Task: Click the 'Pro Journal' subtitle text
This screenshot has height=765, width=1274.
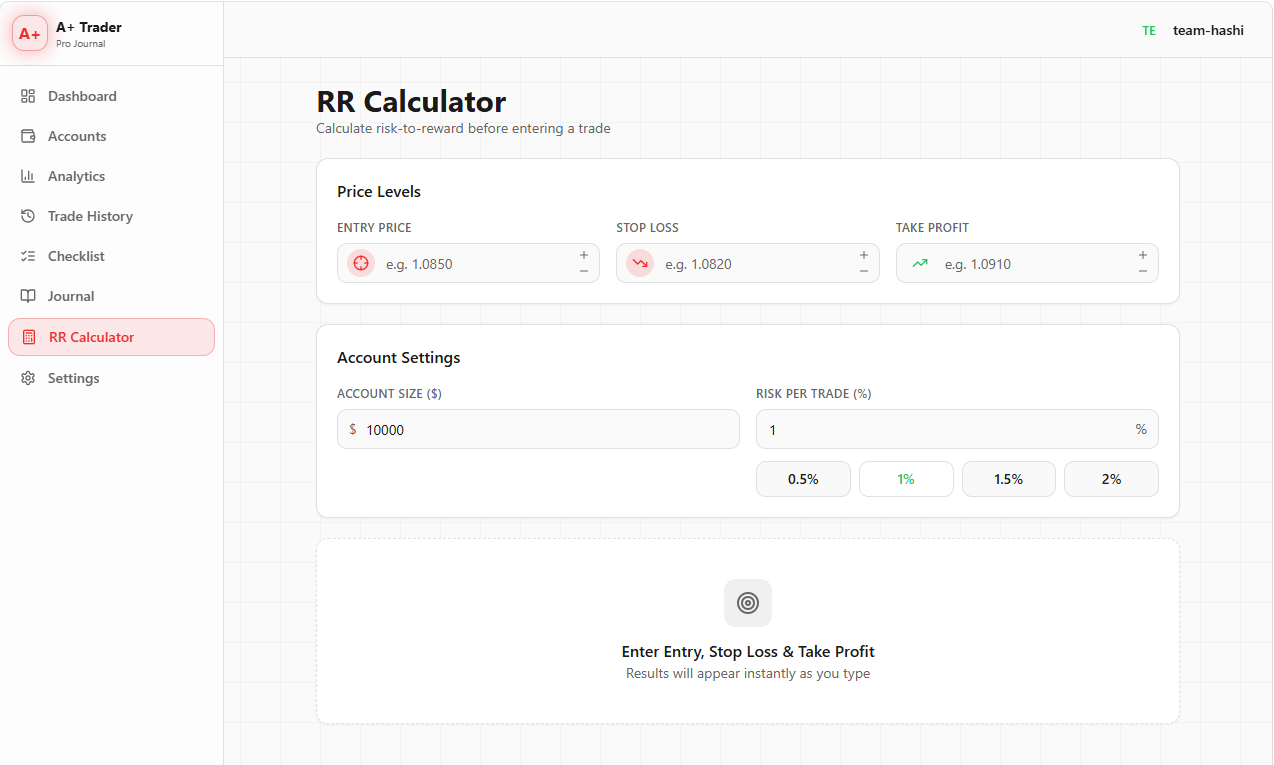Action: 81,44
